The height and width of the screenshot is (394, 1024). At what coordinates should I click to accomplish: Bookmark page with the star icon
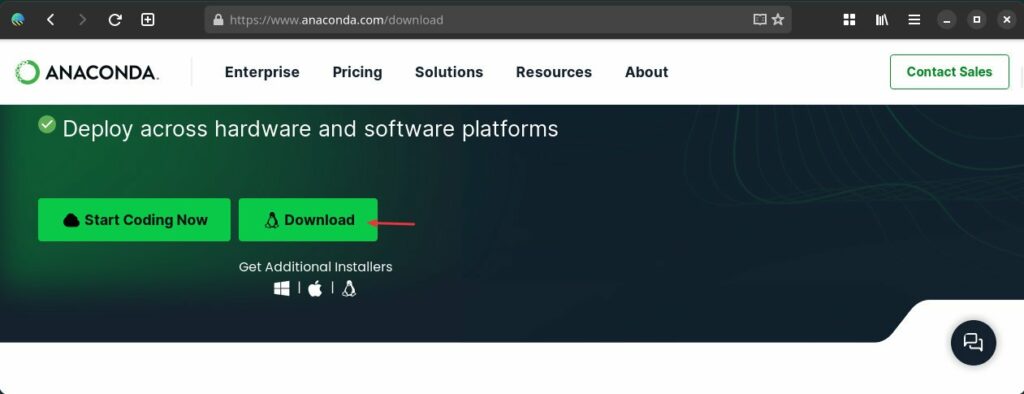pos(778,20)
